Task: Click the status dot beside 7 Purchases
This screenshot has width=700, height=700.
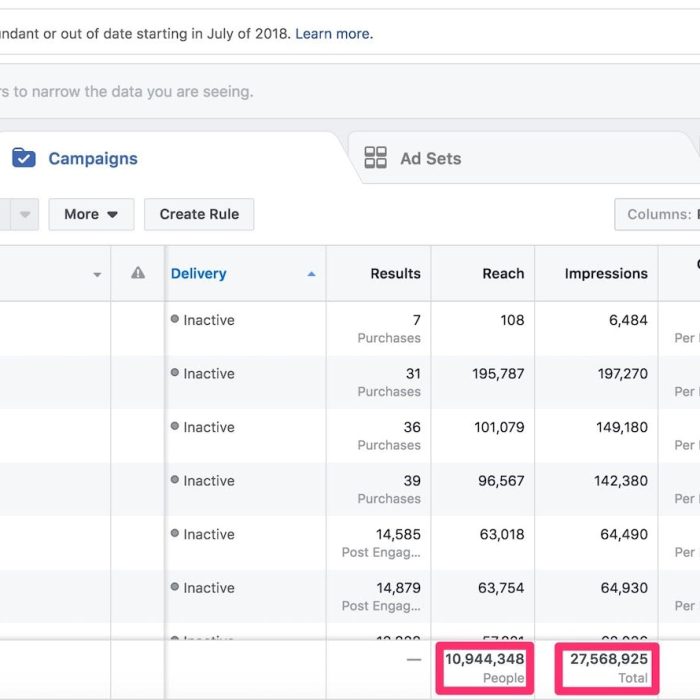Action: point(175,320)
